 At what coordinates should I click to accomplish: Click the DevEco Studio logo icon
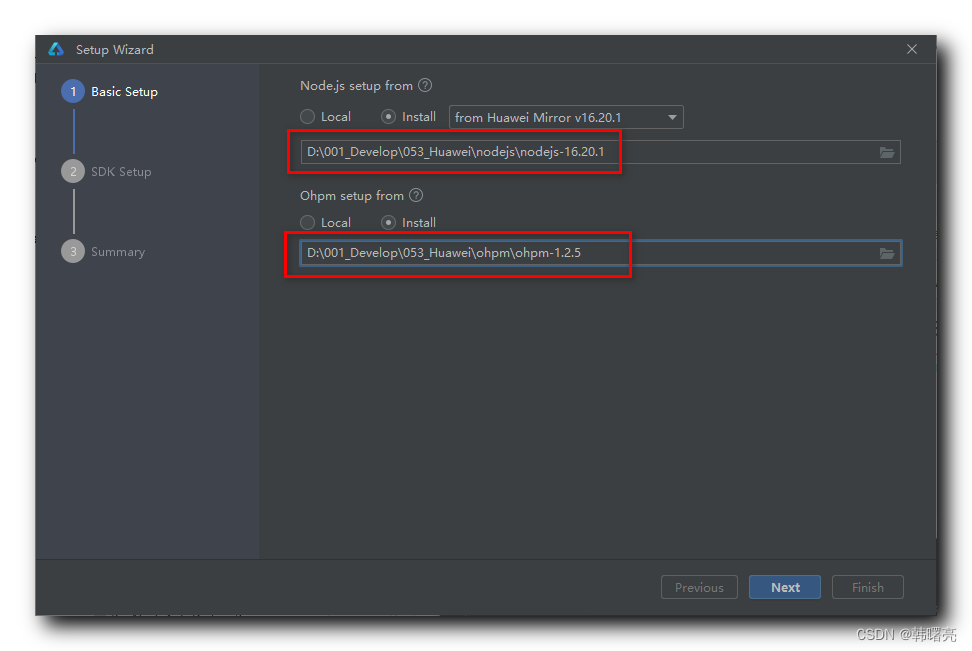tap(56, 49)
